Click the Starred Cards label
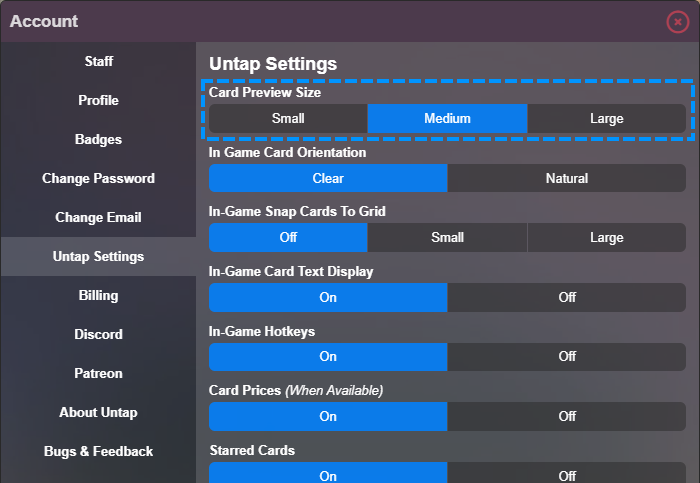The height and width of the screenshot is (483, 700). point(252,450)
